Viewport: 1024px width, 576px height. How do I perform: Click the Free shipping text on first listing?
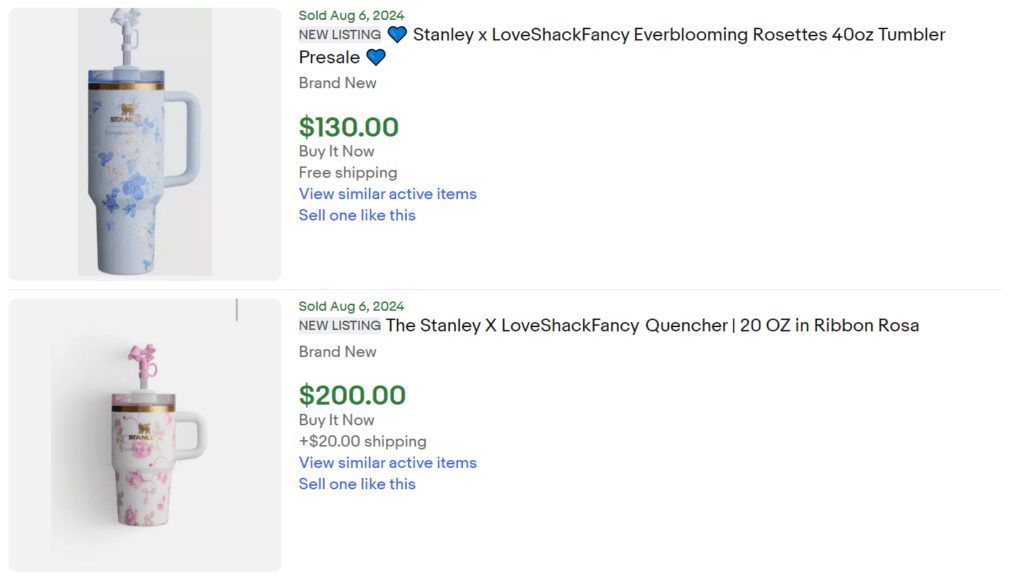(347, 172)
